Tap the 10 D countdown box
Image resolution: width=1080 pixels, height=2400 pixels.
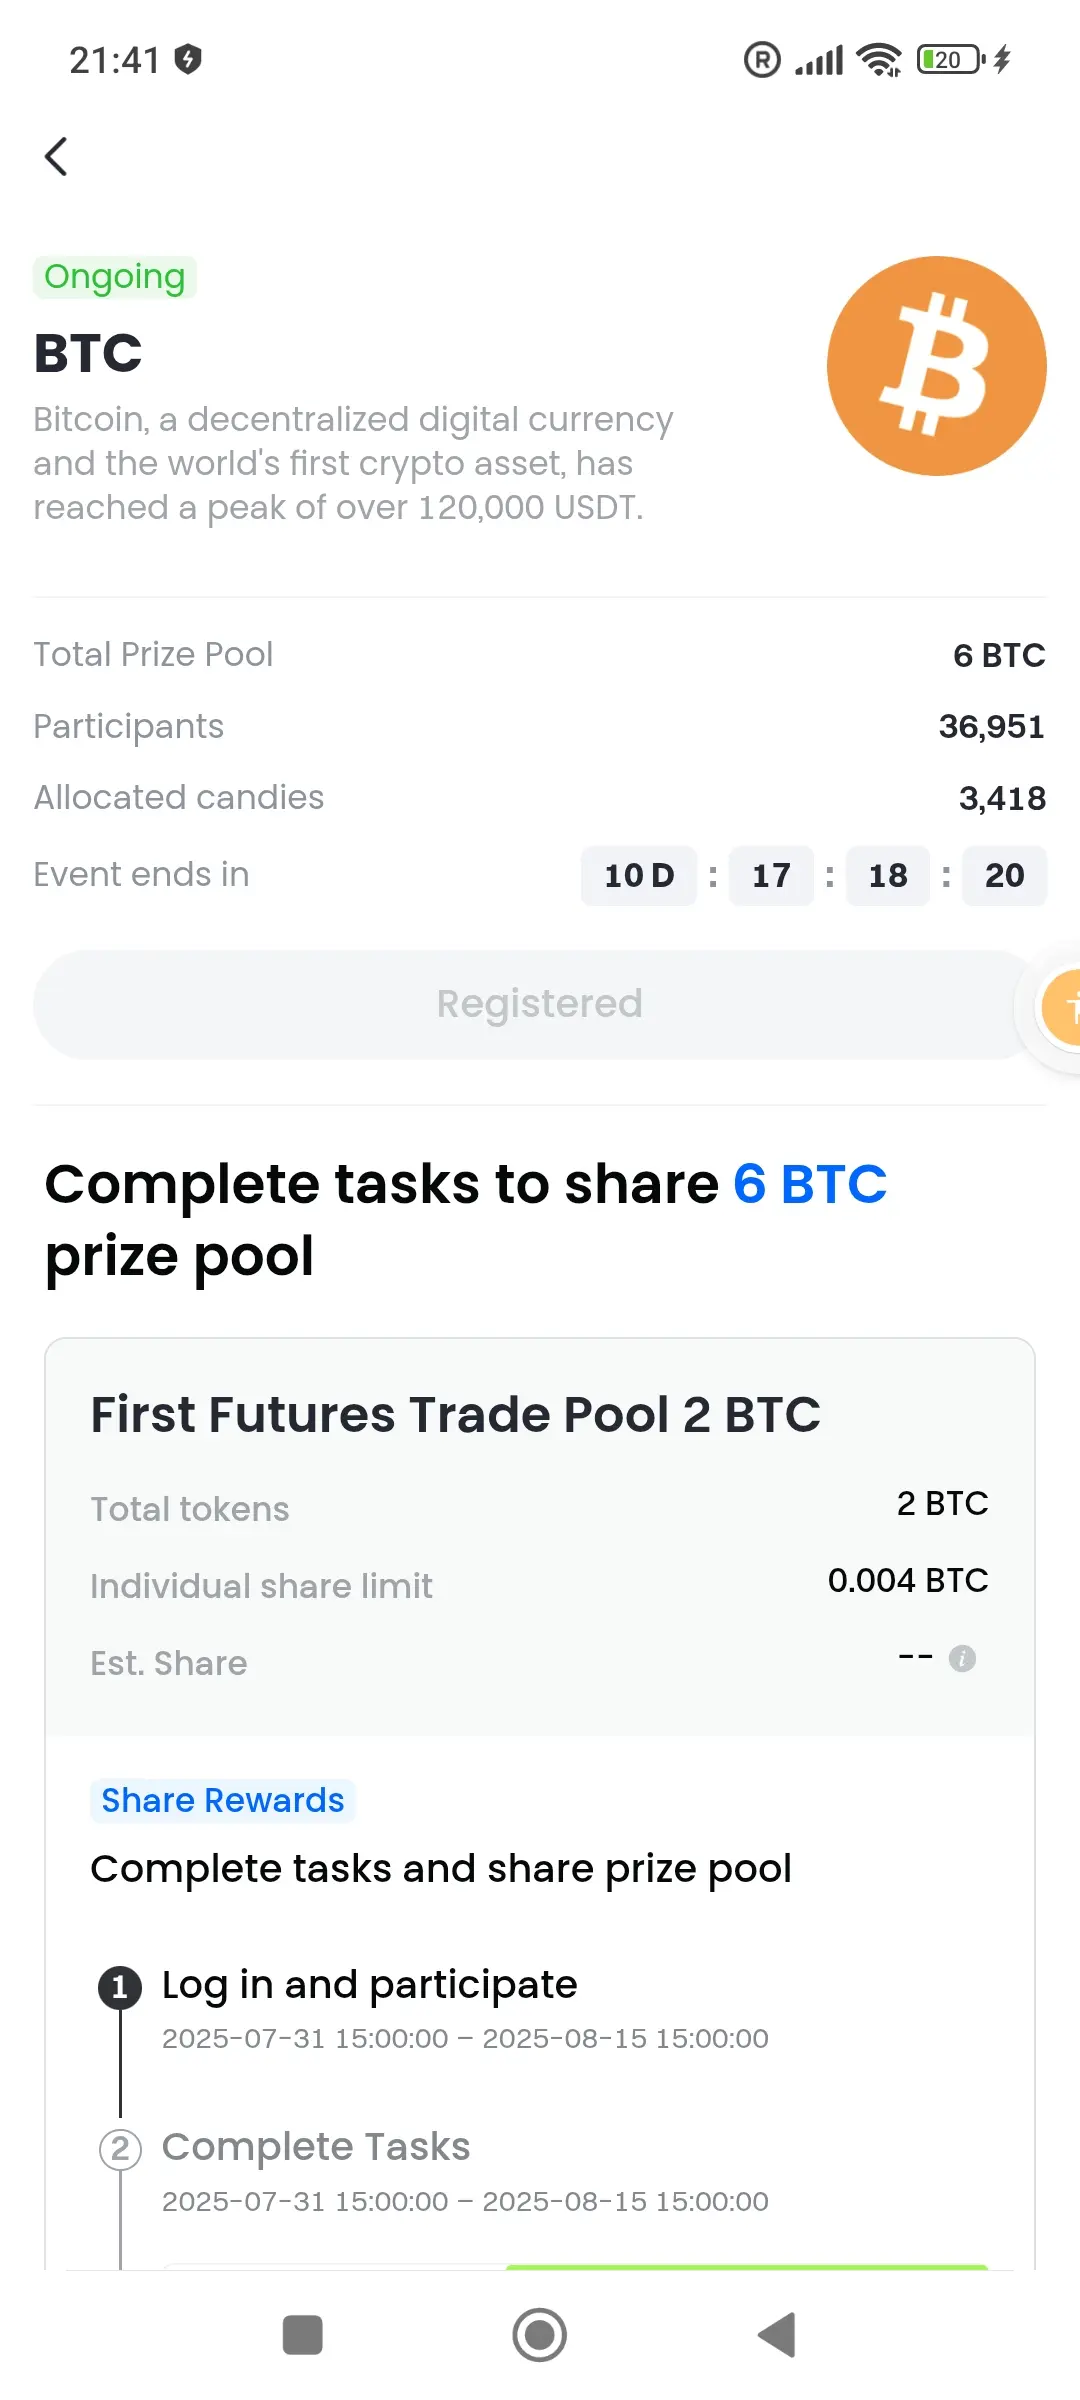tap(639, 876)
